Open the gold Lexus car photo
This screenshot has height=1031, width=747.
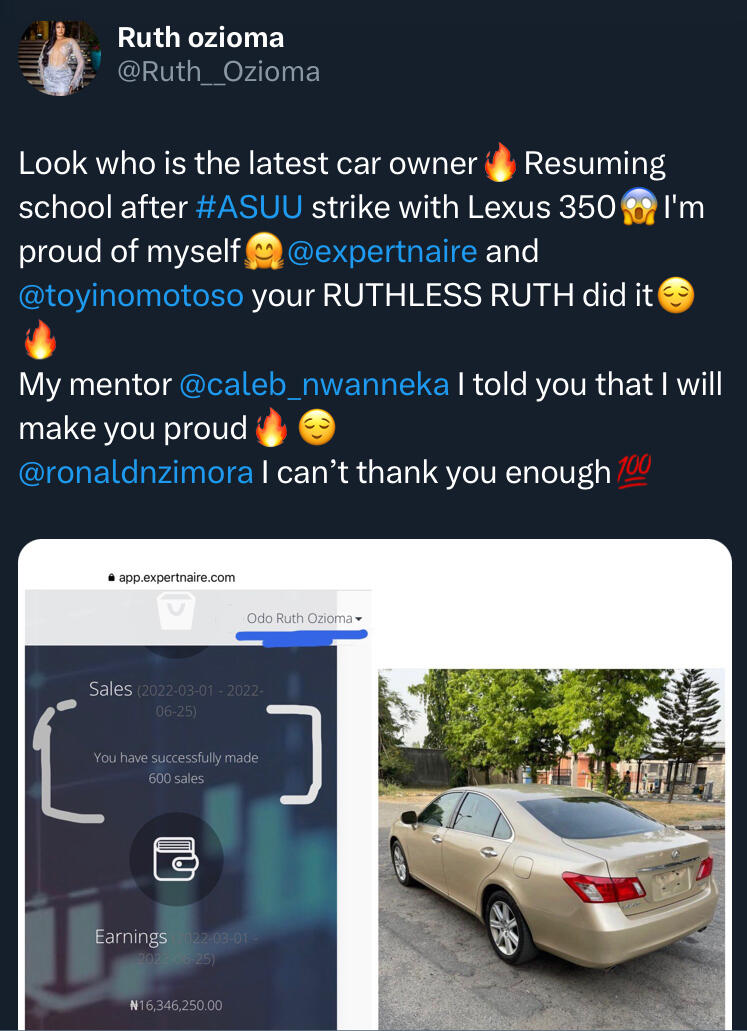551,850
